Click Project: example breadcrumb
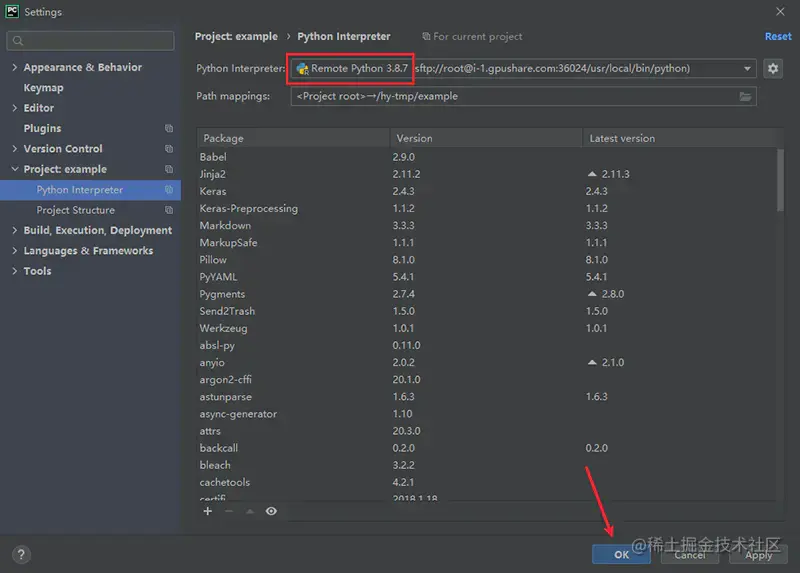 [236, 36]
